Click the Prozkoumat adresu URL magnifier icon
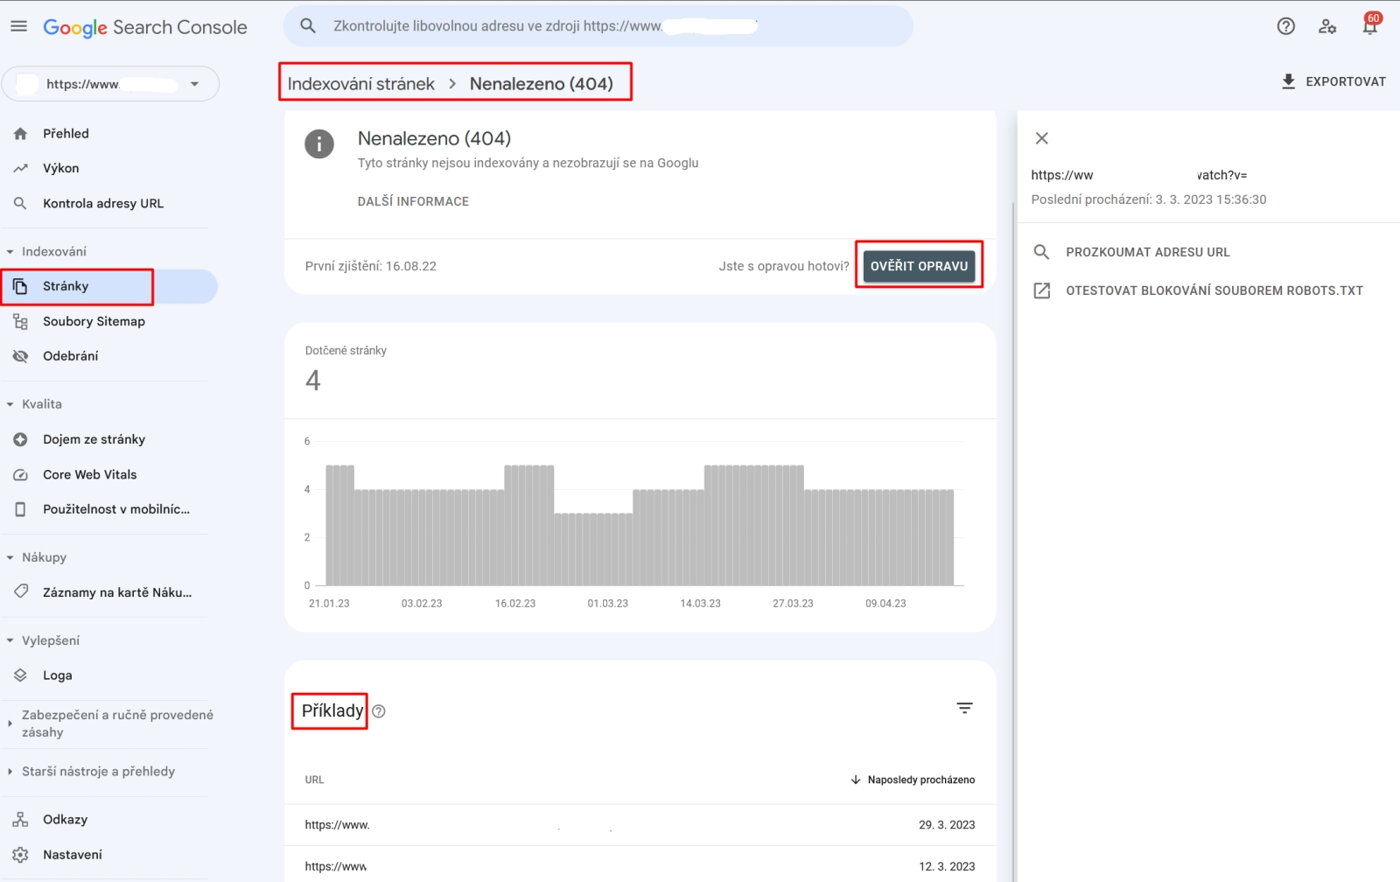This screenshot has height=882, width=1400. [1041, 252]
